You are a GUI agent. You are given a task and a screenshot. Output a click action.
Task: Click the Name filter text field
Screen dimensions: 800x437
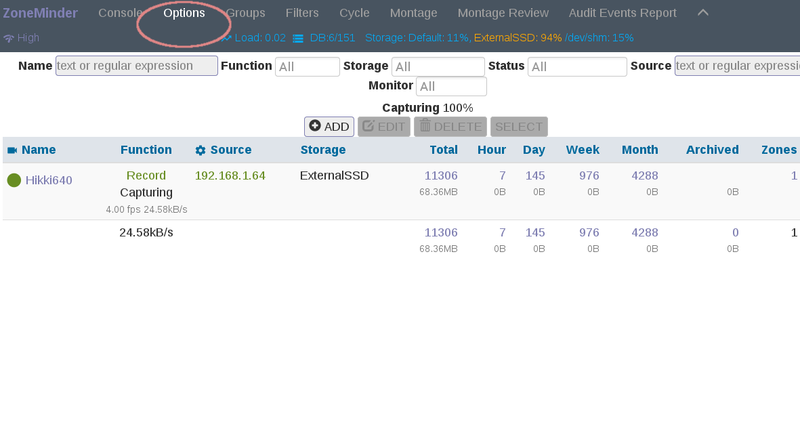point(137,66)
